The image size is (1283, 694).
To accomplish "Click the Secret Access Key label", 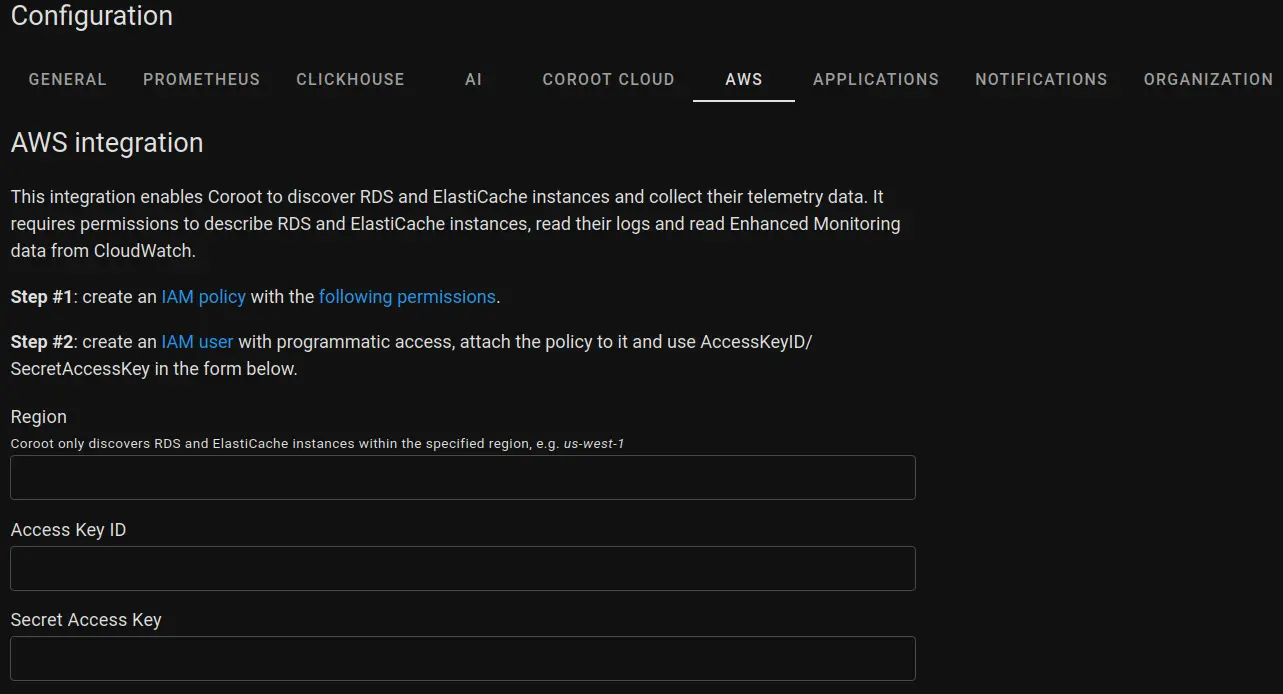I will pos(86,620).
